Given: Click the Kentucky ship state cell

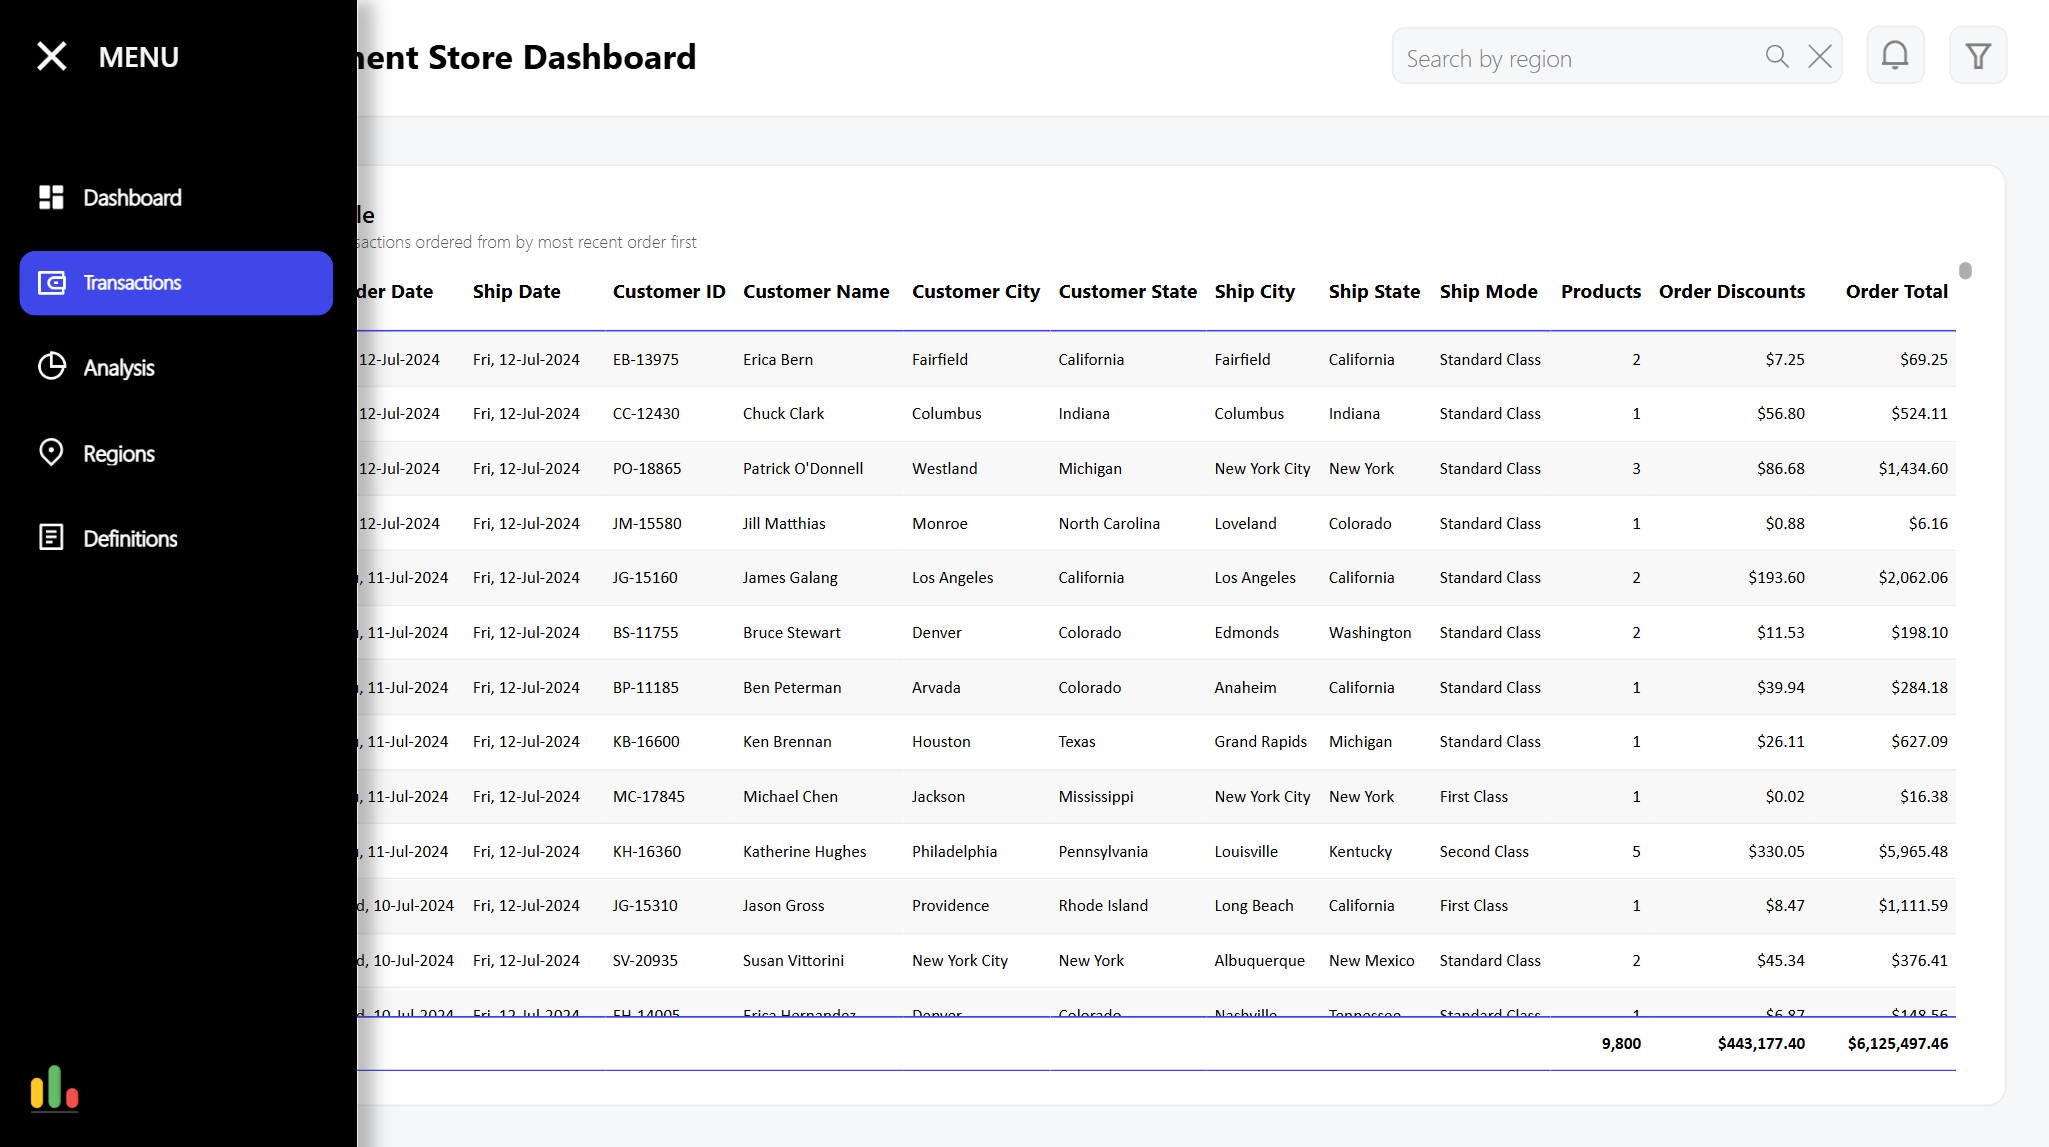Looking at the screenshot, I should pyautogui.click(x=1360, y=852).
